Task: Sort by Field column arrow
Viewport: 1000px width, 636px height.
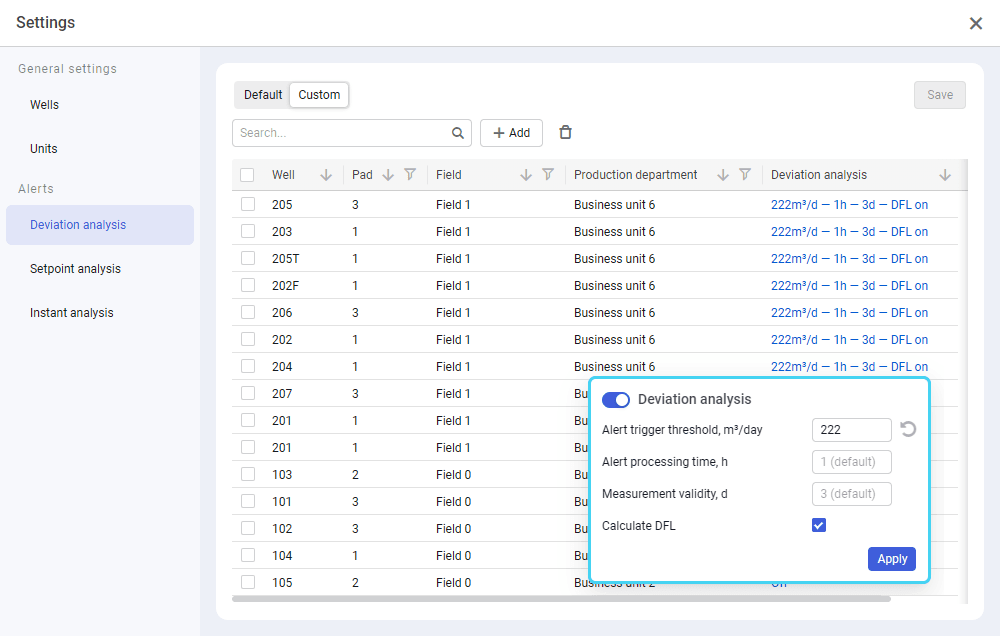Action: click(526, 175)
